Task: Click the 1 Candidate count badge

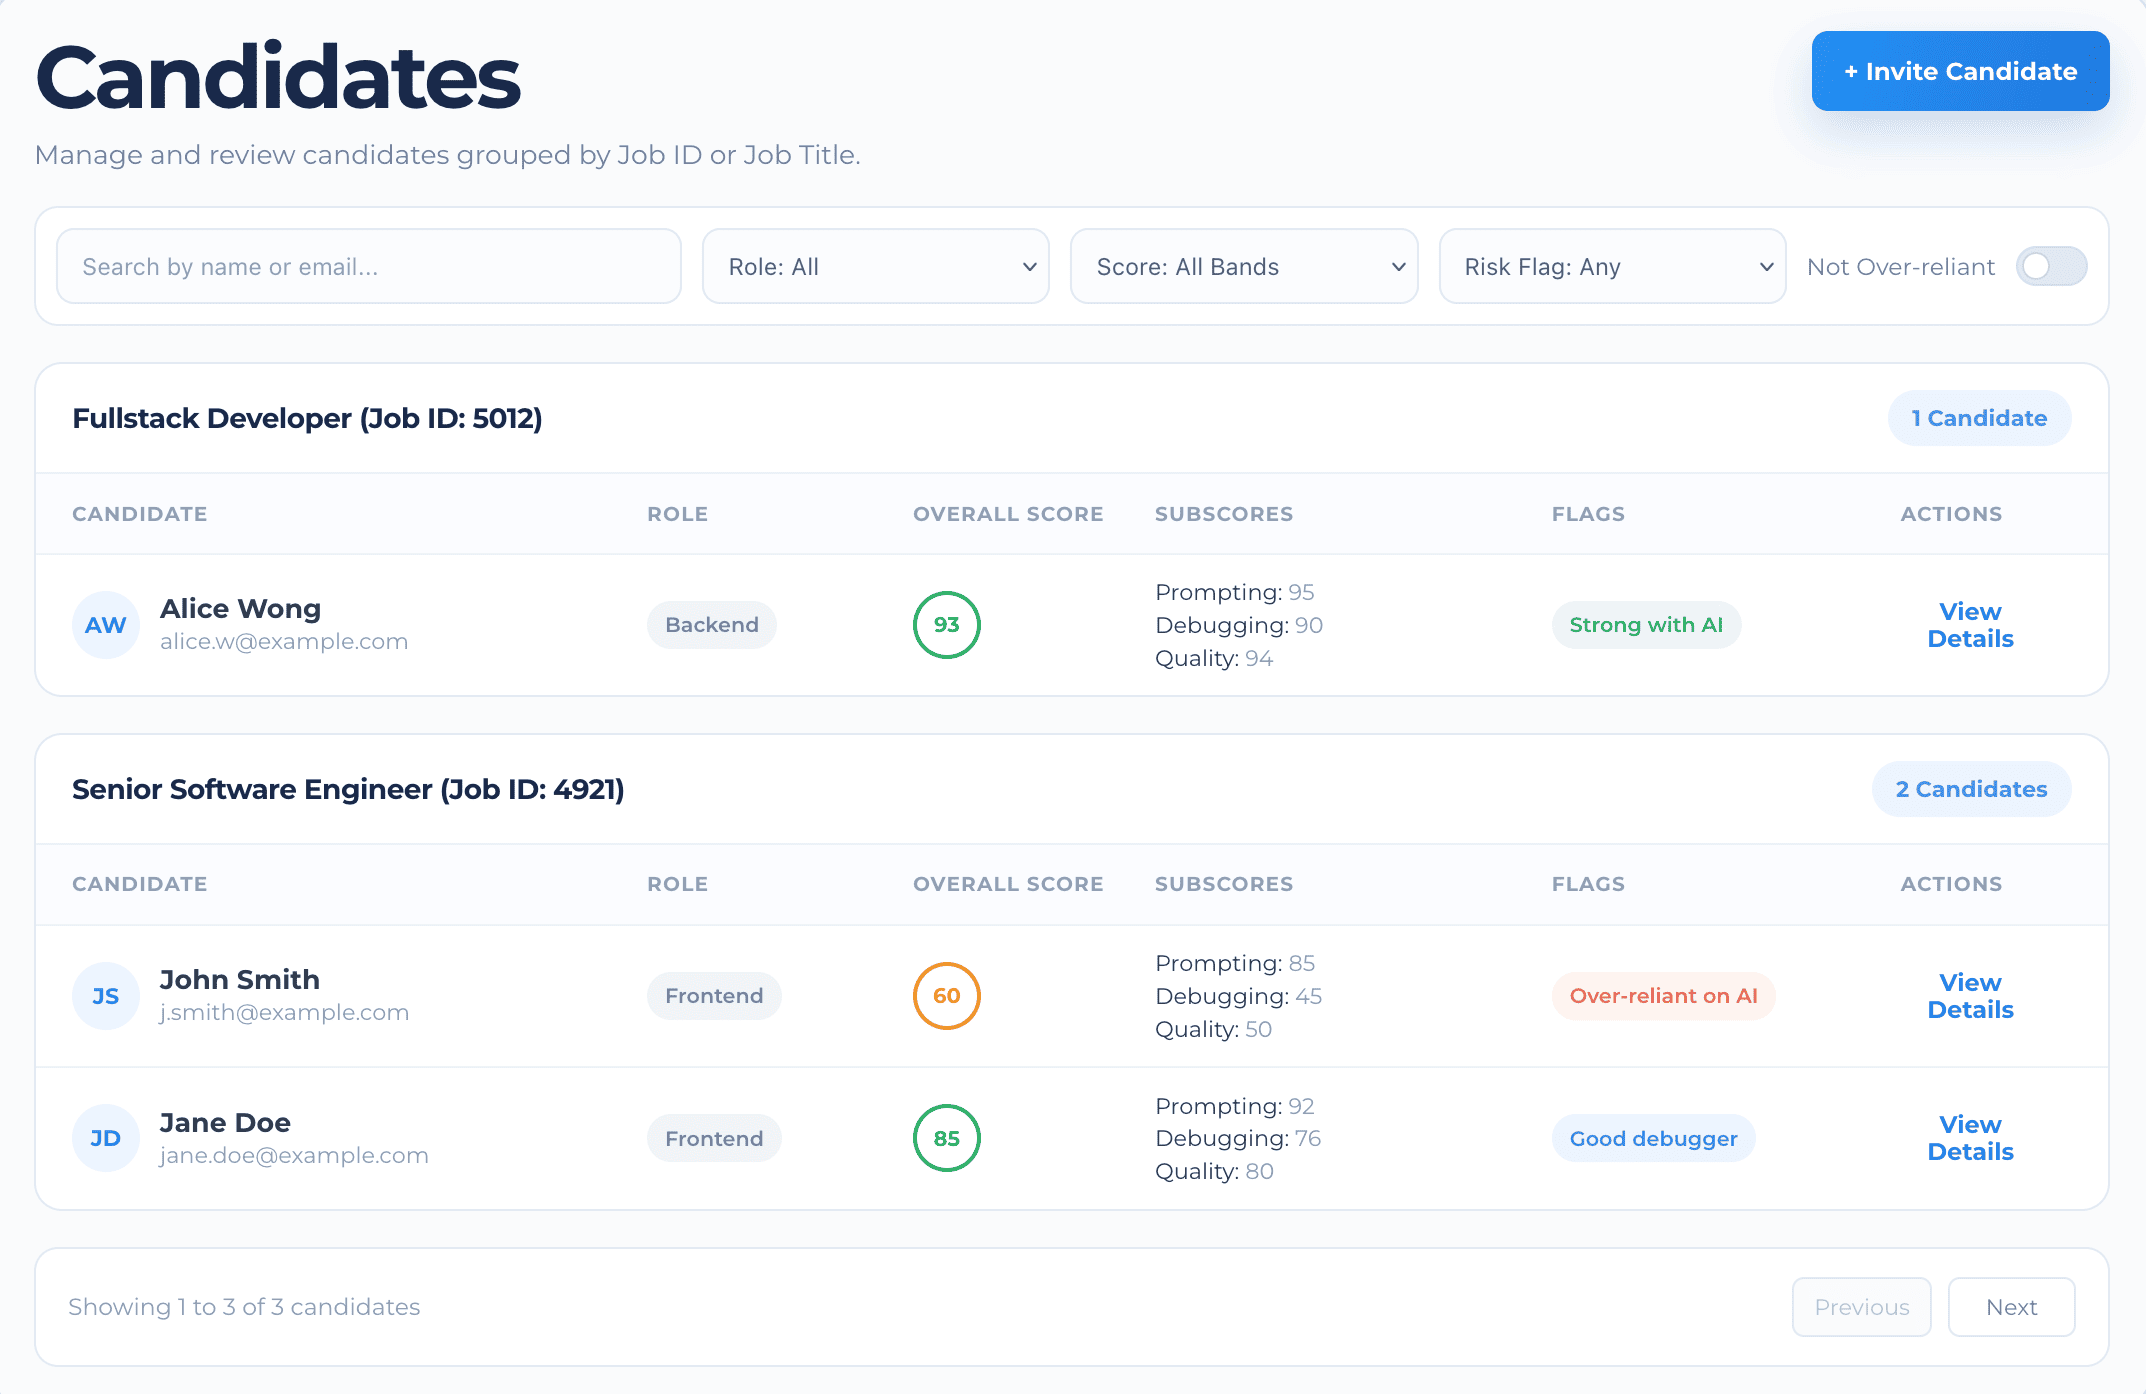Action: (1979, 418)
